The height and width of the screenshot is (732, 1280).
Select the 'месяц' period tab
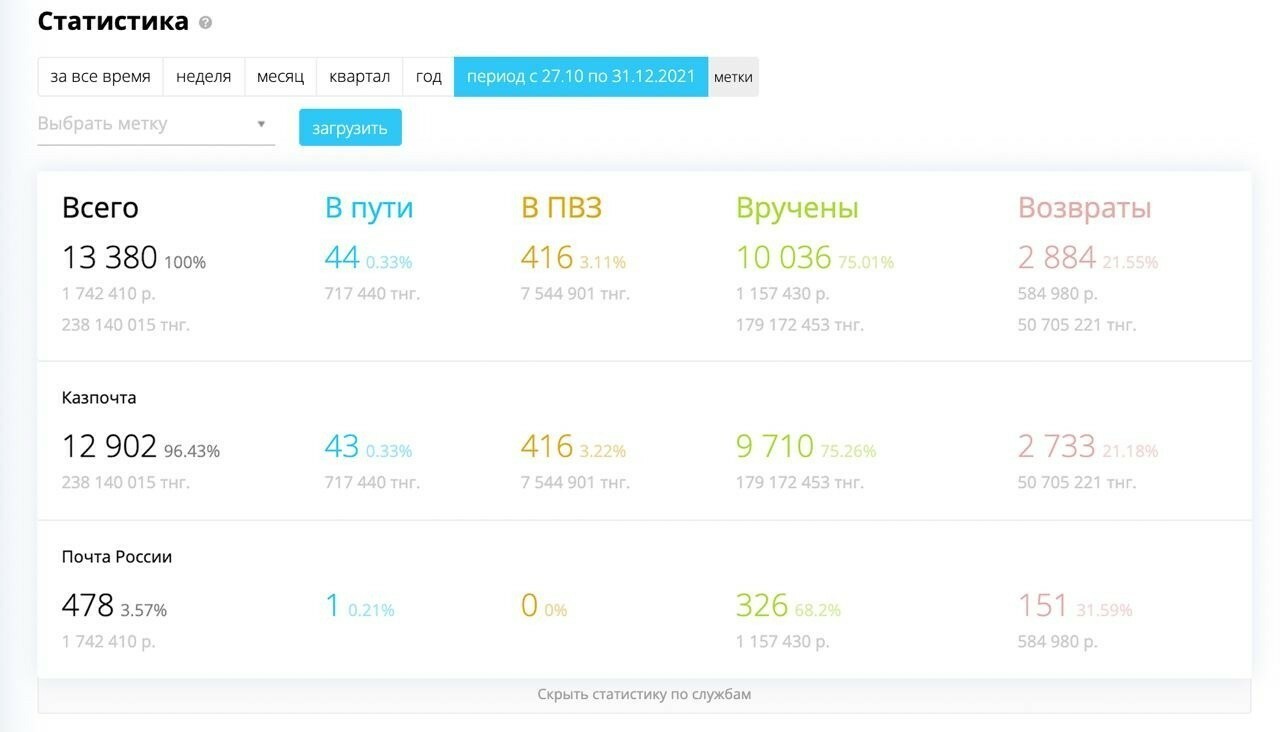coord(280,76)
